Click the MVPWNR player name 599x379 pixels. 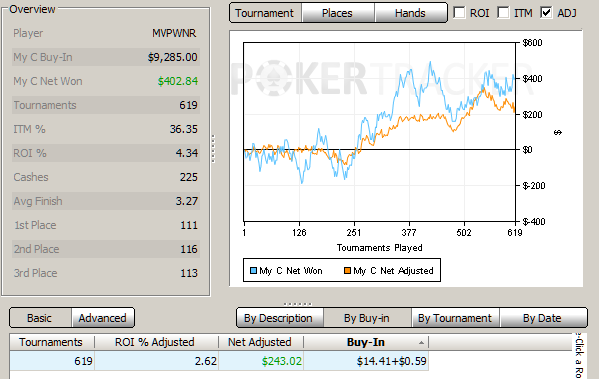point(174,33)
